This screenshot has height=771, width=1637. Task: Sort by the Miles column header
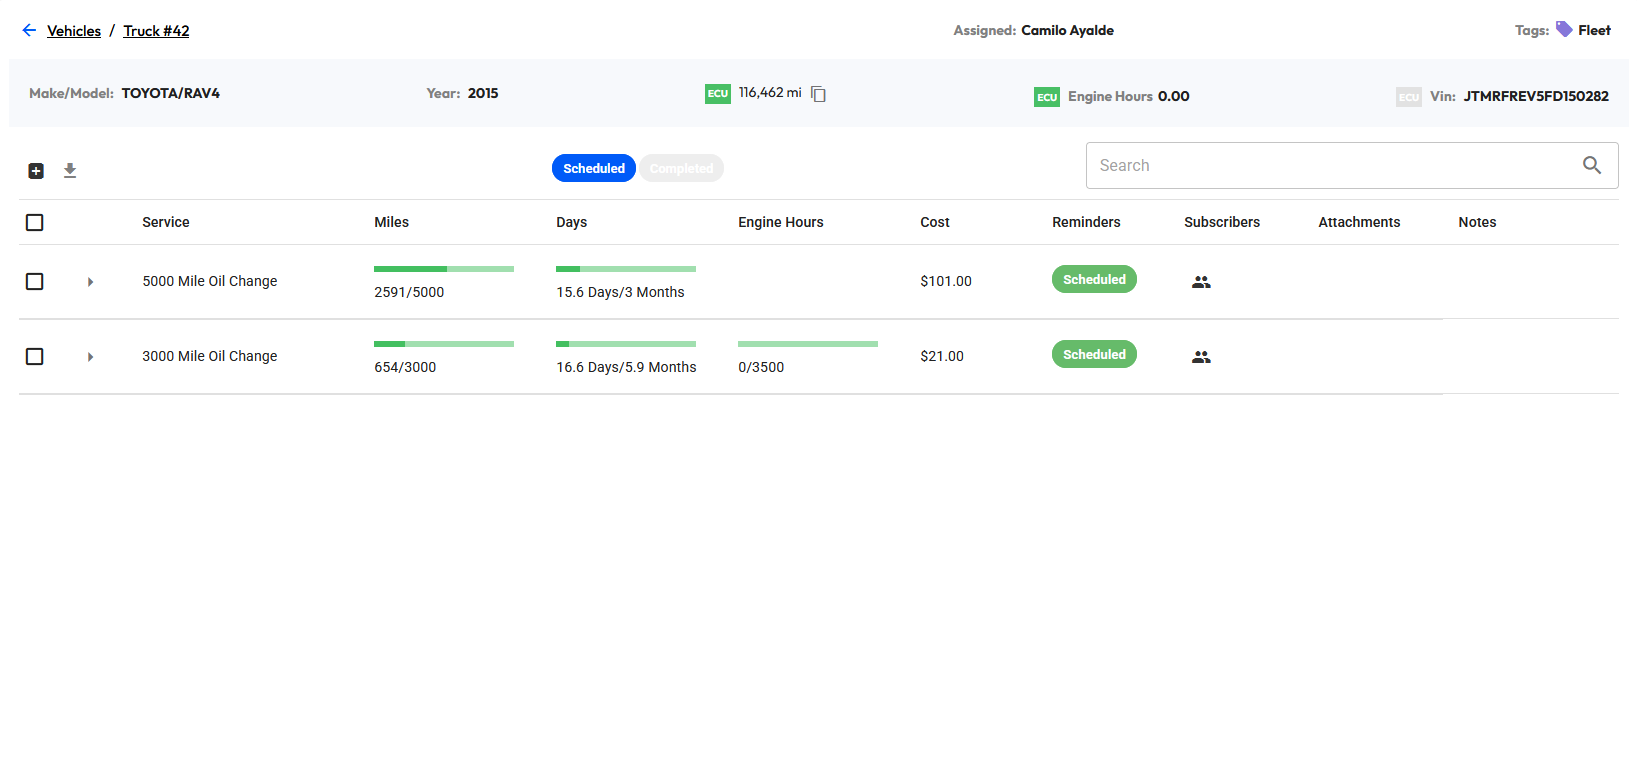tap(391, 222)
